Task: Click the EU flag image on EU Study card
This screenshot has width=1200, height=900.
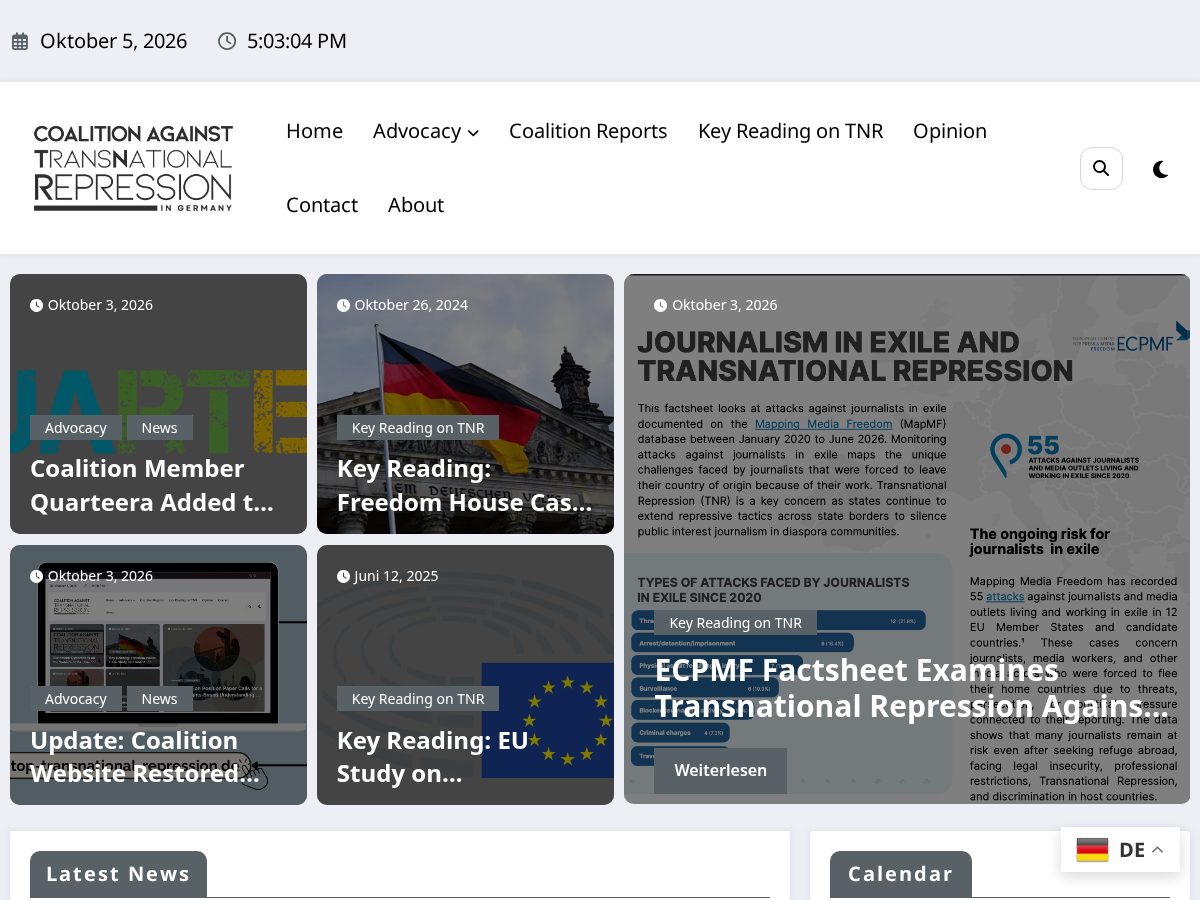Action: [548, 720]
